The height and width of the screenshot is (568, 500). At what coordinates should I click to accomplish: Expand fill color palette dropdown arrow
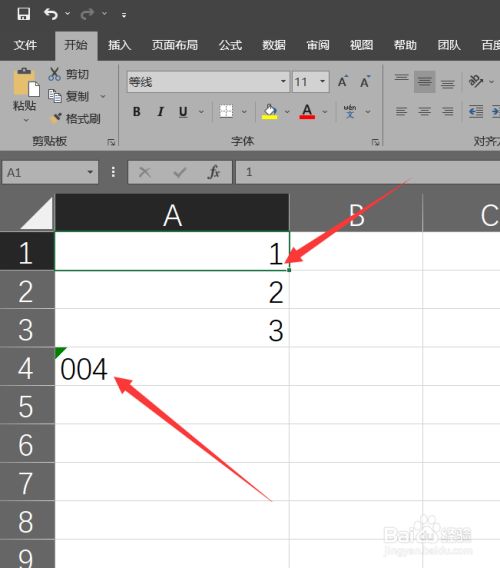(287, 112)
